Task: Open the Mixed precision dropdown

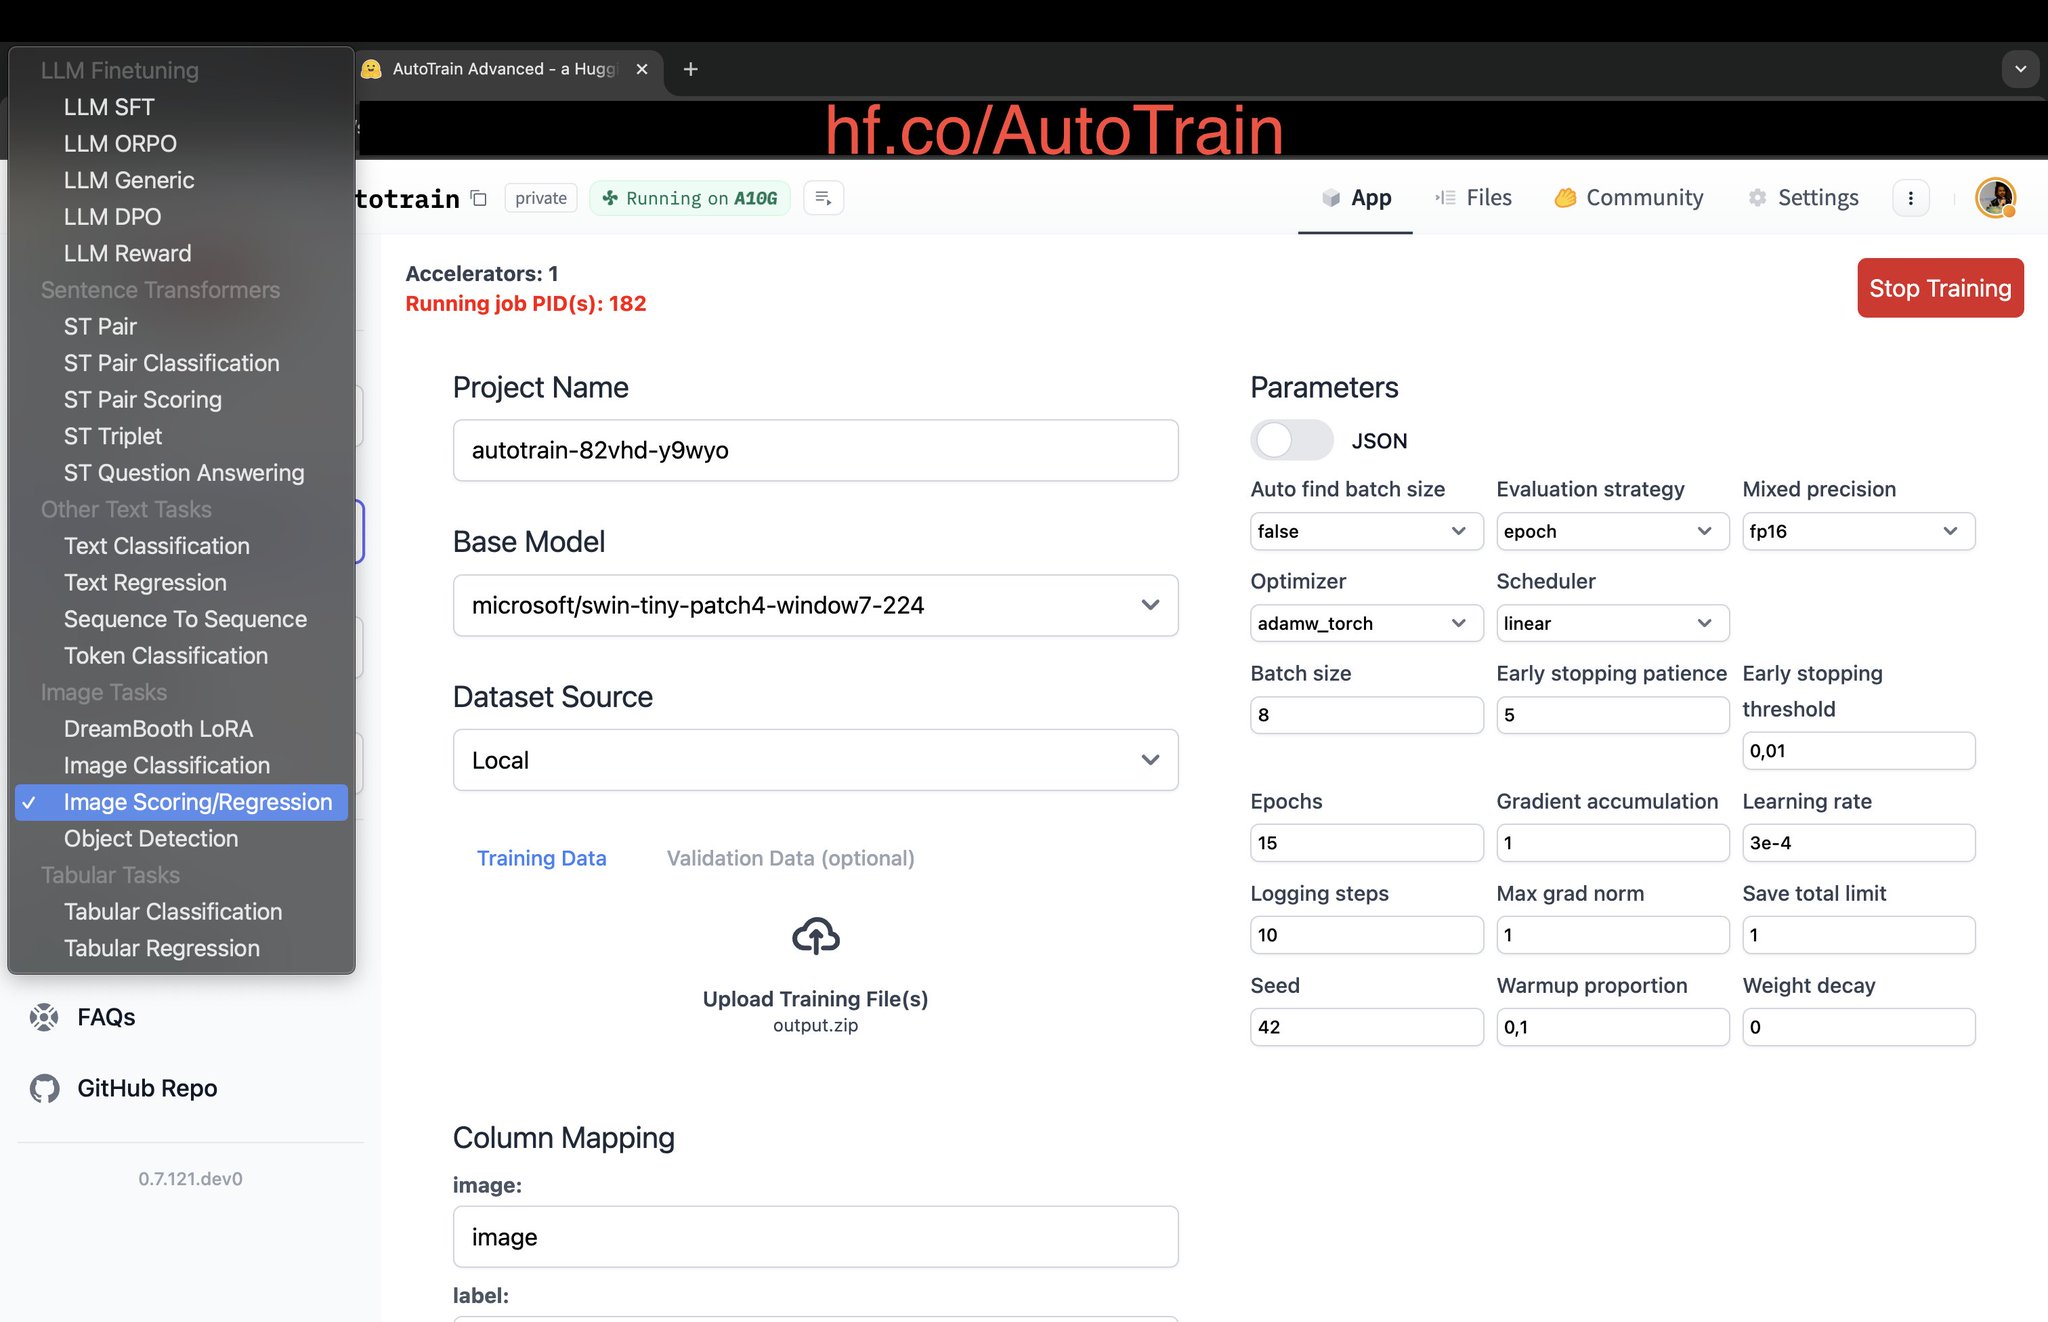Action: point(1858,531)
